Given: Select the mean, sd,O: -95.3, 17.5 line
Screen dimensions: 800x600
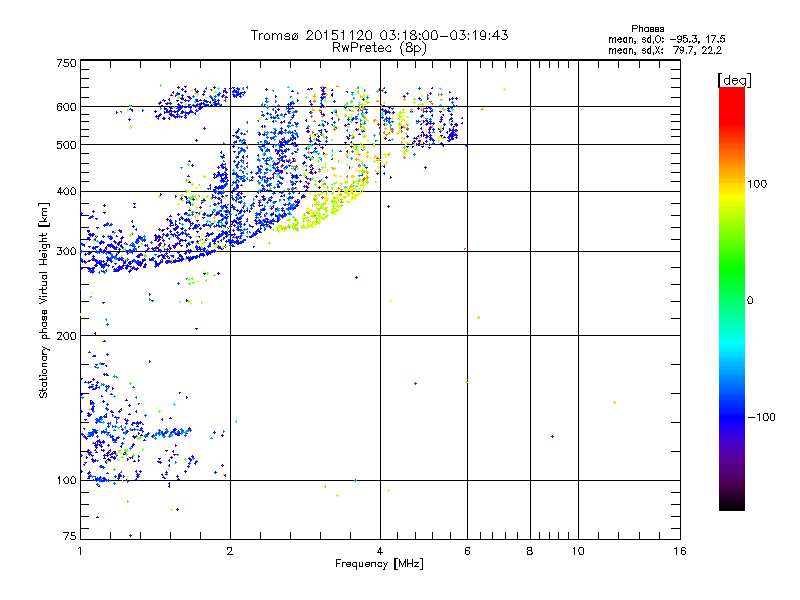Looking at the screenshot, I should point(667,39).
